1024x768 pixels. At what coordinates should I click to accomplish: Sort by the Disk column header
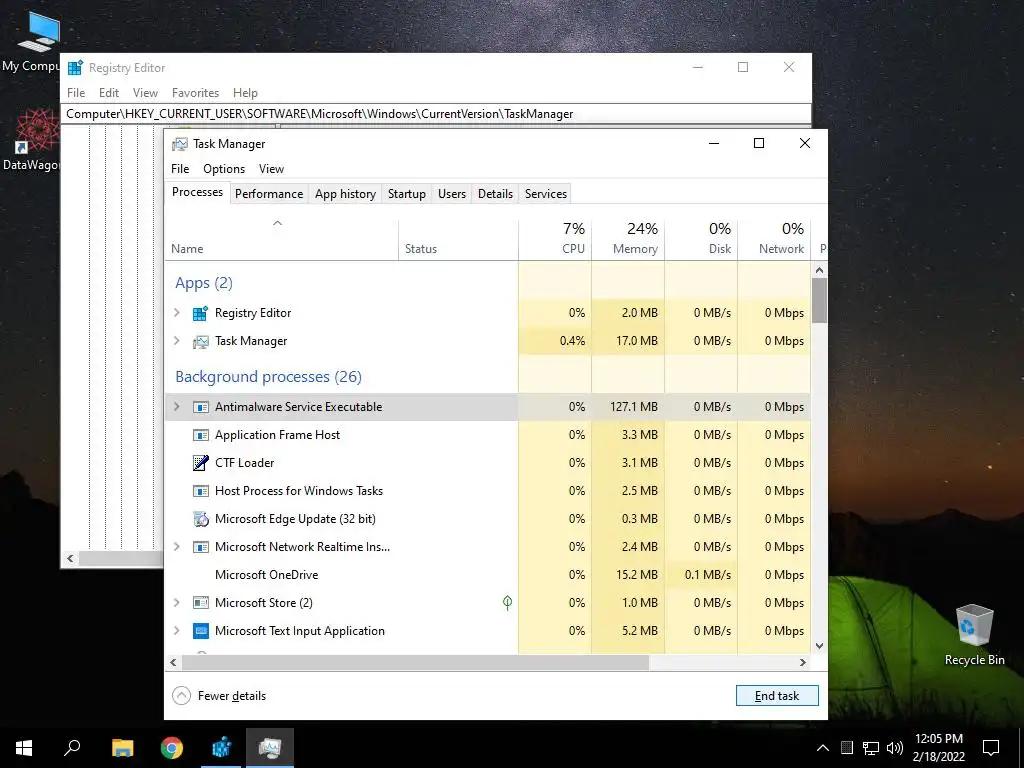click(x=701, y=238)
